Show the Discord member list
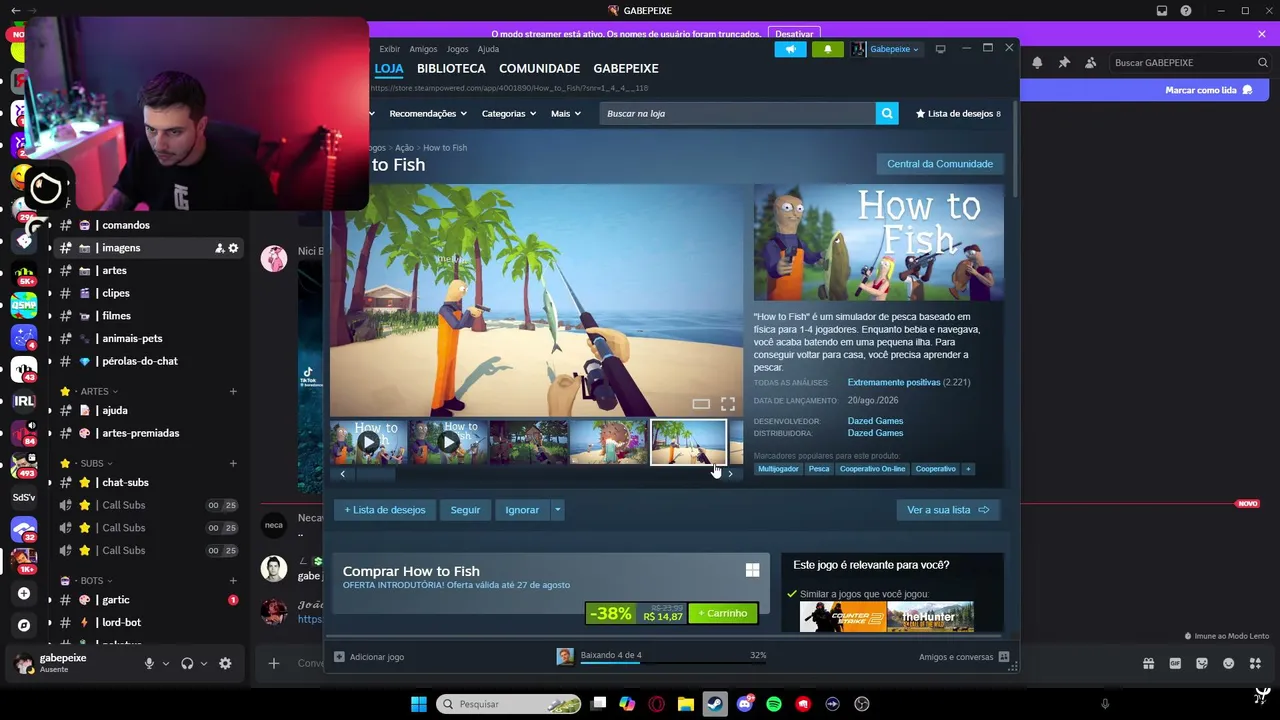The width and height of the screenshot is (1280, 720). click(1090, 62)
